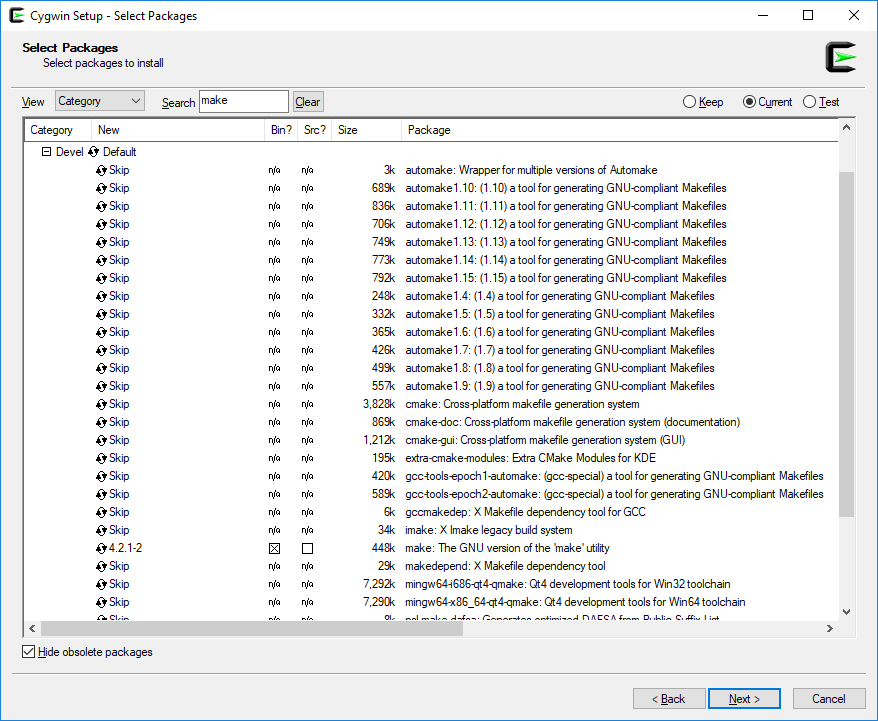
Task: Click the Bin? column header
Action: coord(281,130)
